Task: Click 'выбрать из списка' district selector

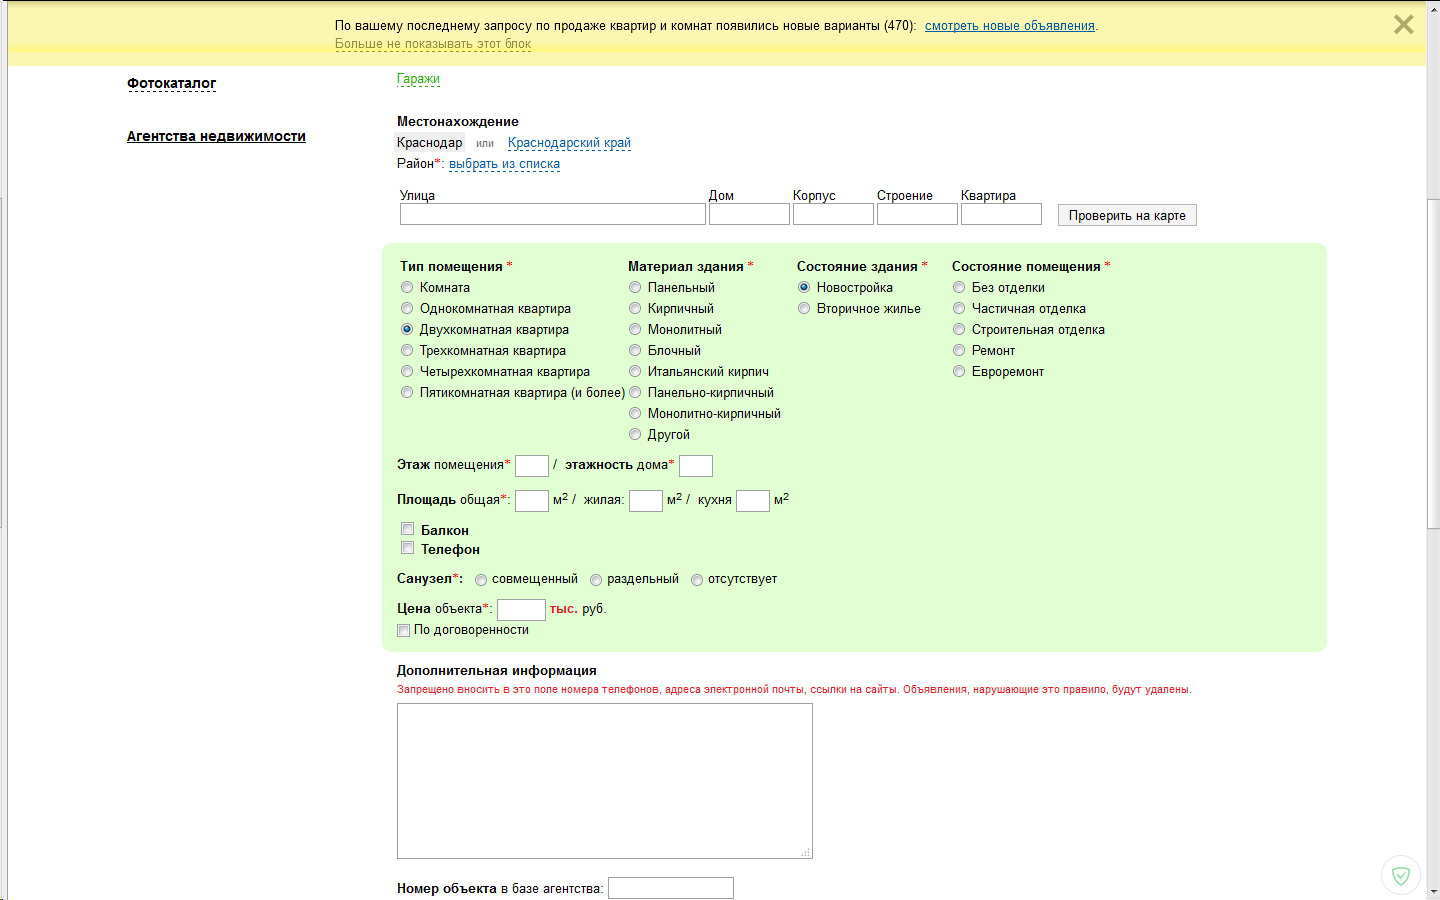Action: coord(504,164)
